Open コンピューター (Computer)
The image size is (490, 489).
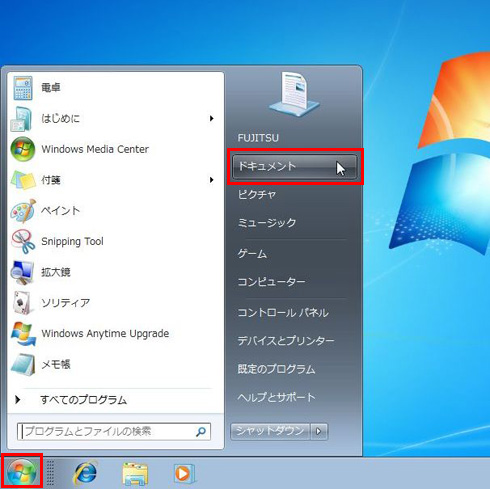[x=271, y=282]
